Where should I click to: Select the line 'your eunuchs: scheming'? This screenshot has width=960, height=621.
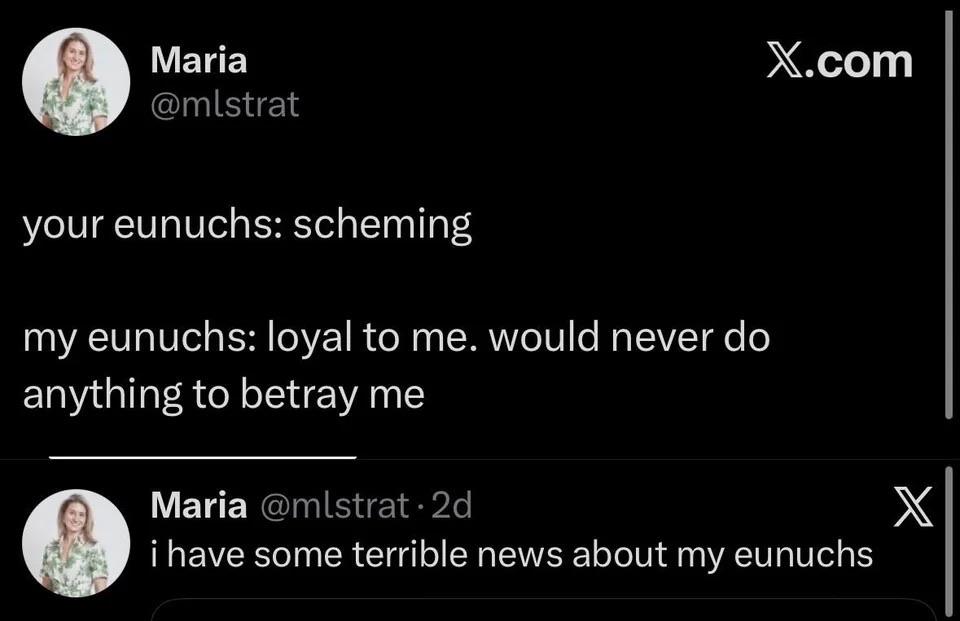pos(247,225)
